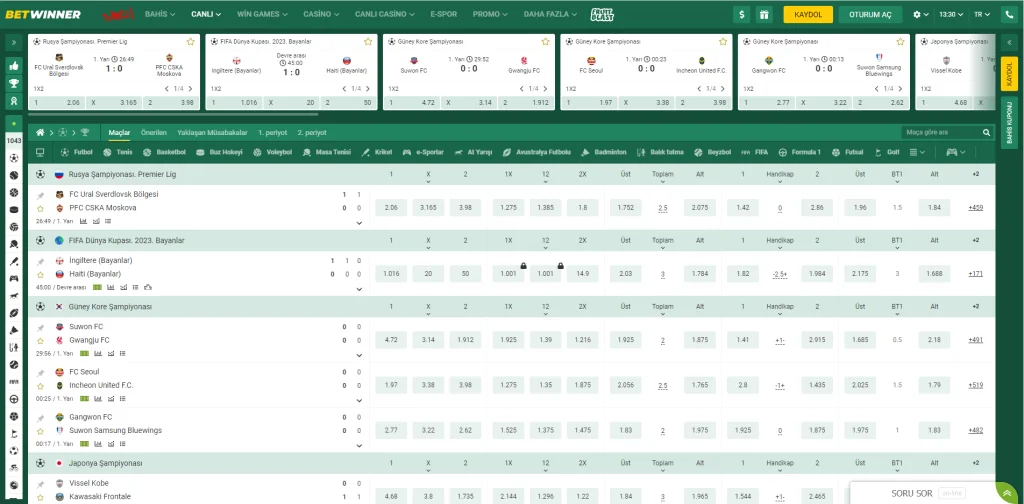Screen dimensions: 1024x504
Task: Select Masa Tenisi in the sports bar
Action: (327, 152)
